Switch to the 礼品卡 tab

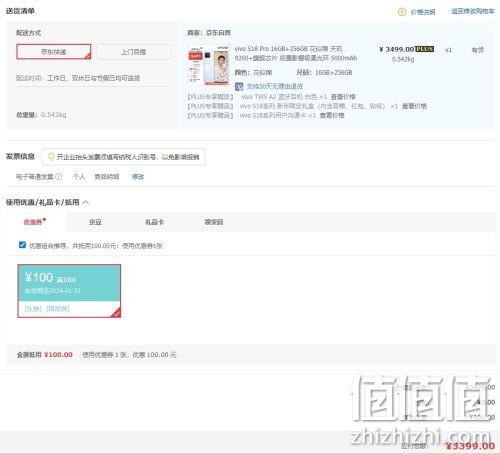pyautogui.click(x=154, y=222)
